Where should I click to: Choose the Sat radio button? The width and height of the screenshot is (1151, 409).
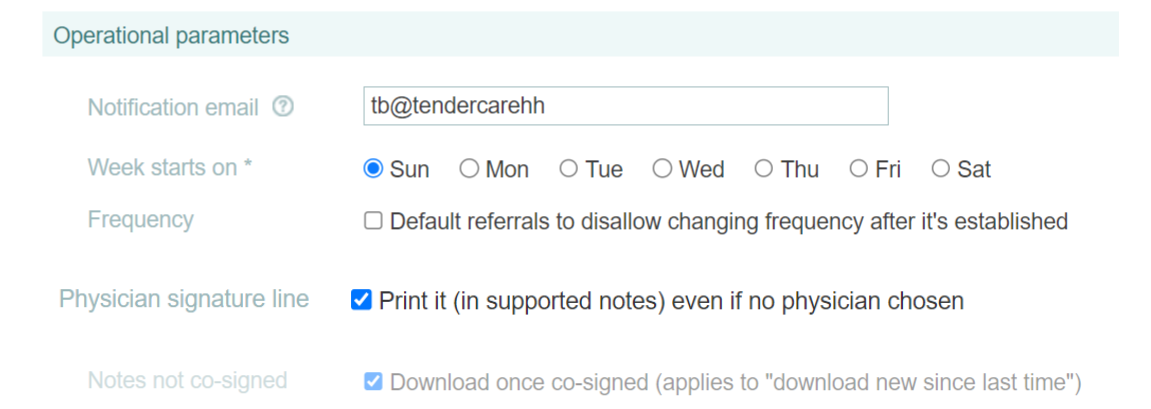tap(940, 169)
